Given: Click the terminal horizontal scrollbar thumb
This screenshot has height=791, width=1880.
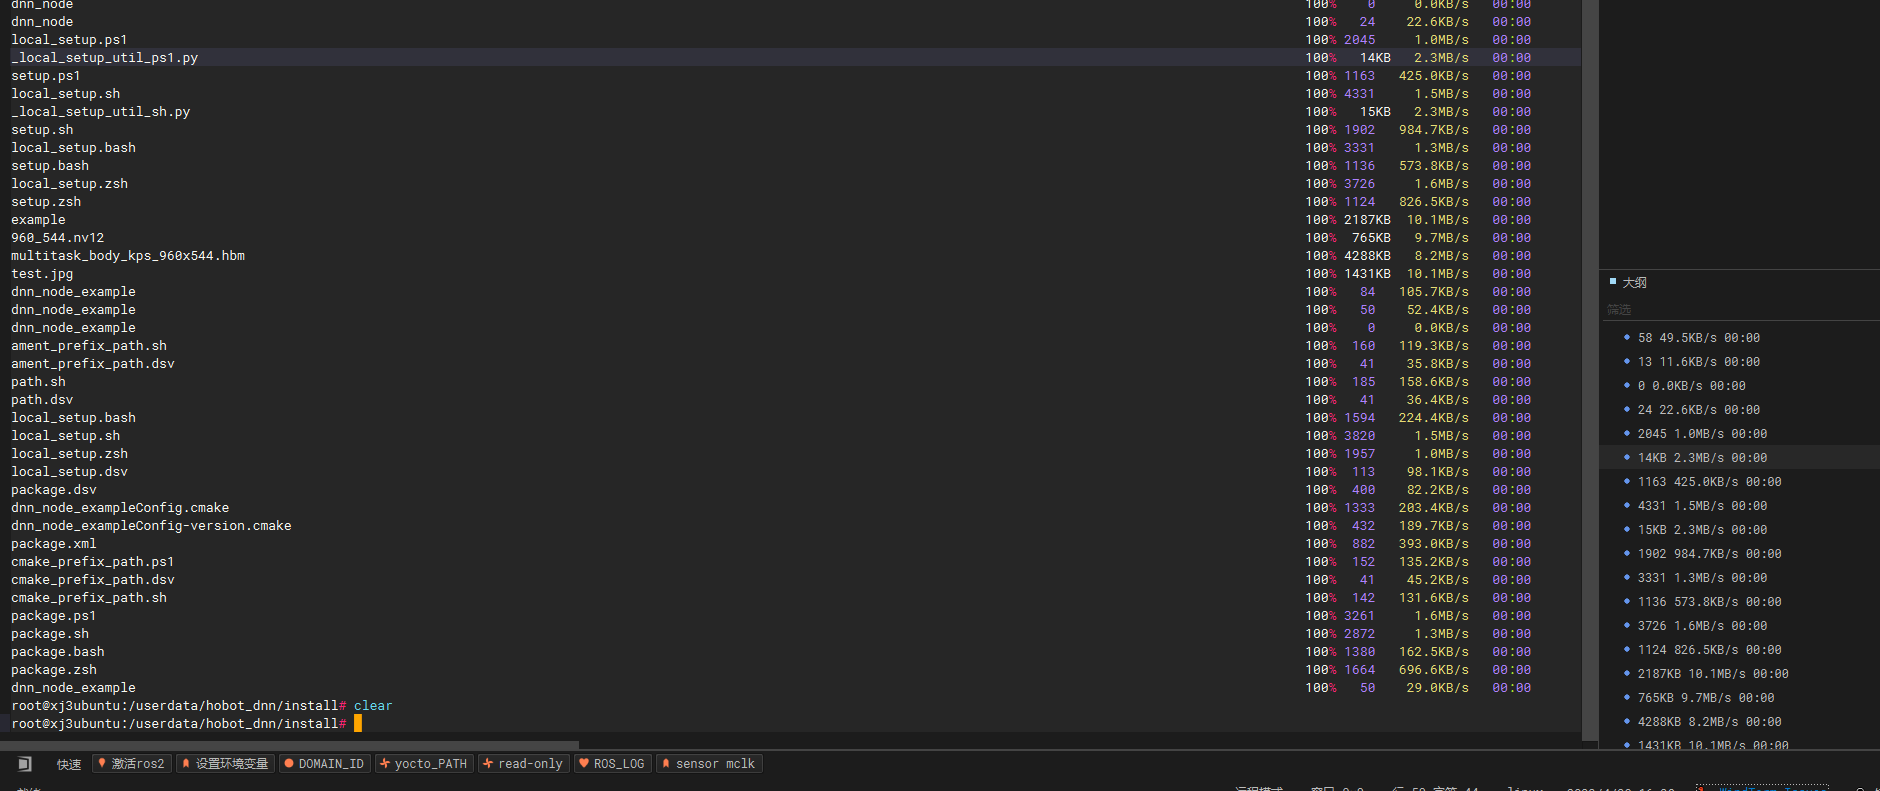Looking at the screenshot, I should (289, 745).
